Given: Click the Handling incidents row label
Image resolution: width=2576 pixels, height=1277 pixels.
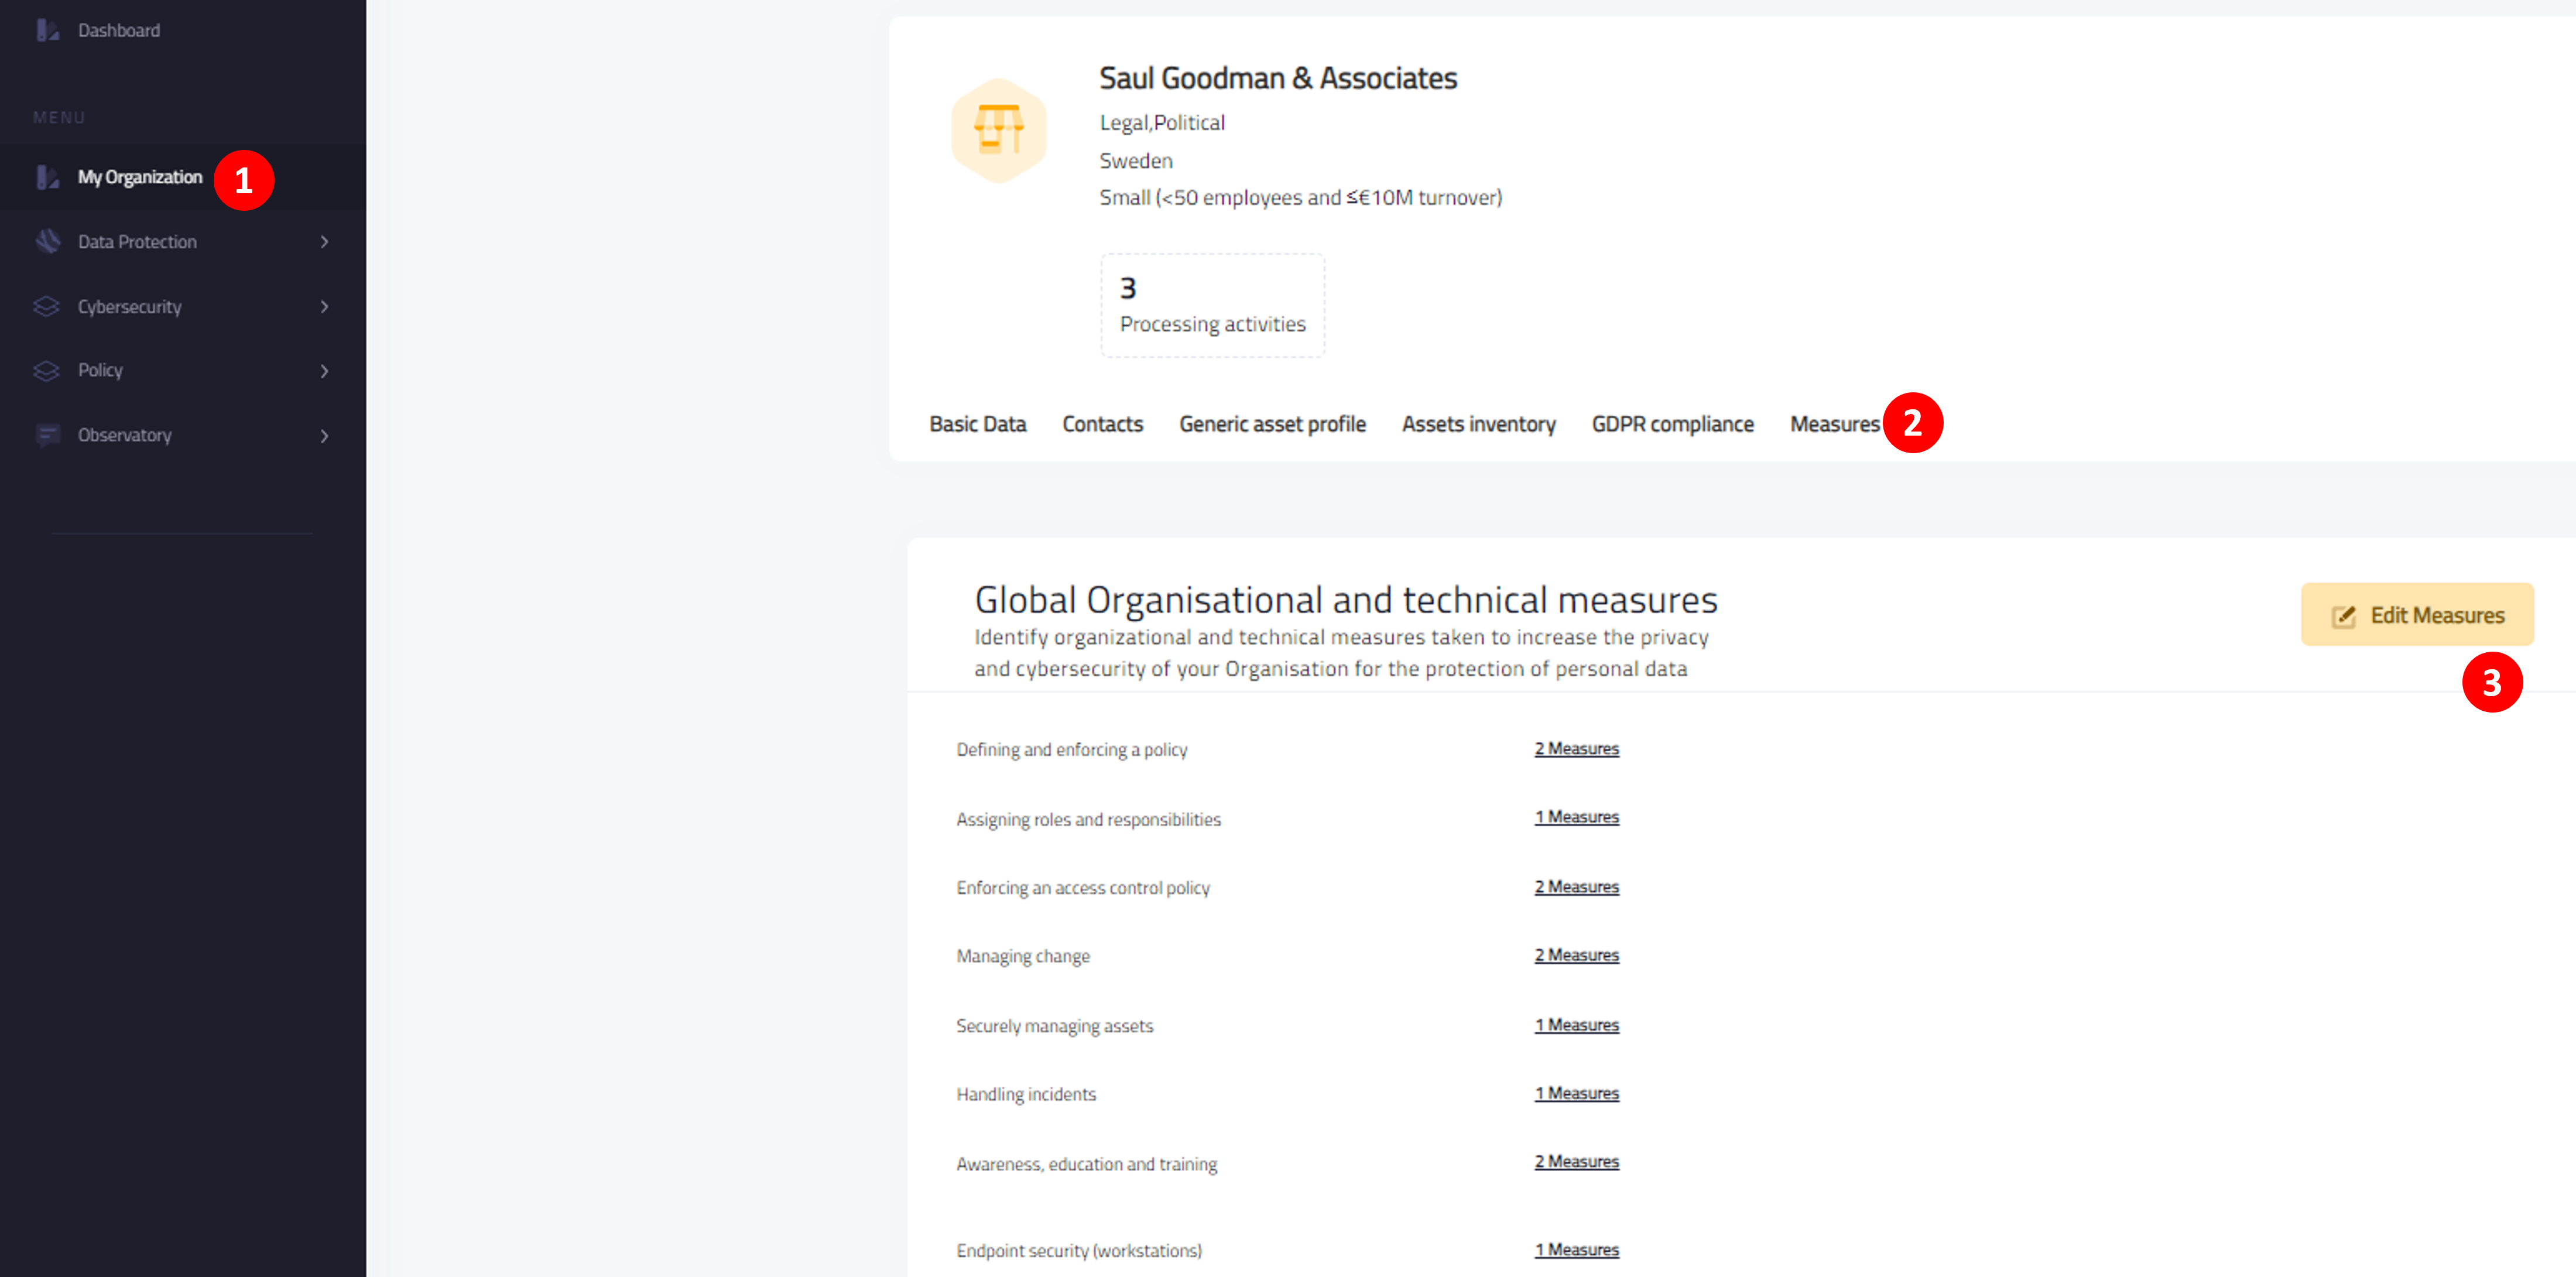Looking at the screenshot, I should pos(1026,1095).
